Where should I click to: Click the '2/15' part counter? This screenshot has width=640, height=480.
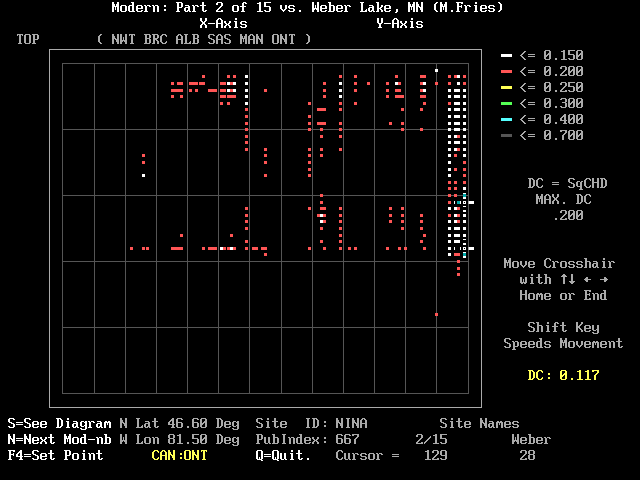[x=431, y=440]
